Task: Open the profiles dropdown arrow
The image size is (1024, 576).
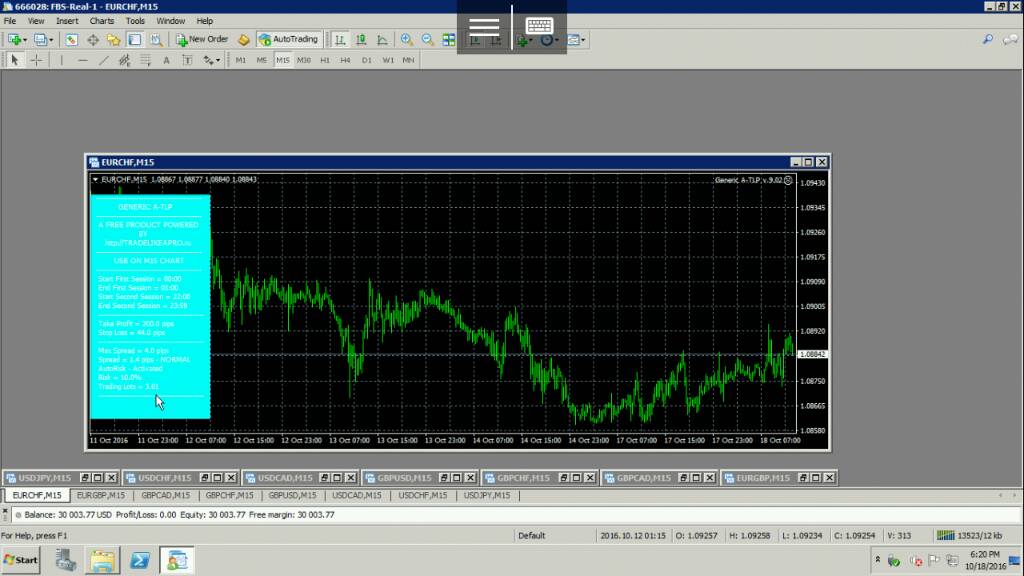Action: click(x=52, y=40)
